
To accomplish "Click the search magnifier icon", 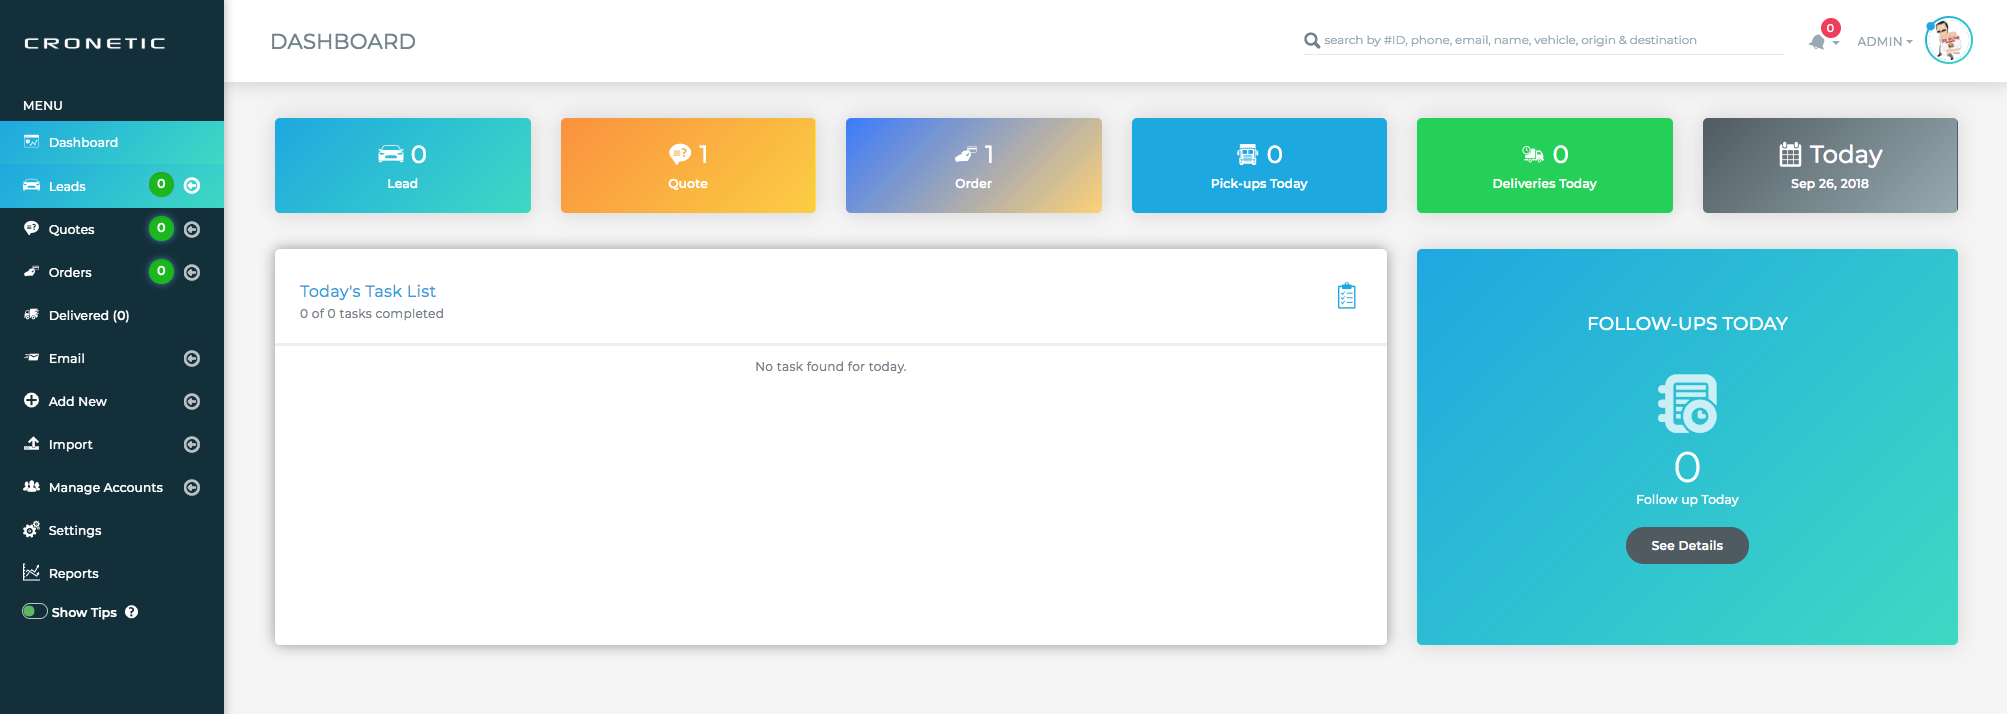I will [1312, 41].
